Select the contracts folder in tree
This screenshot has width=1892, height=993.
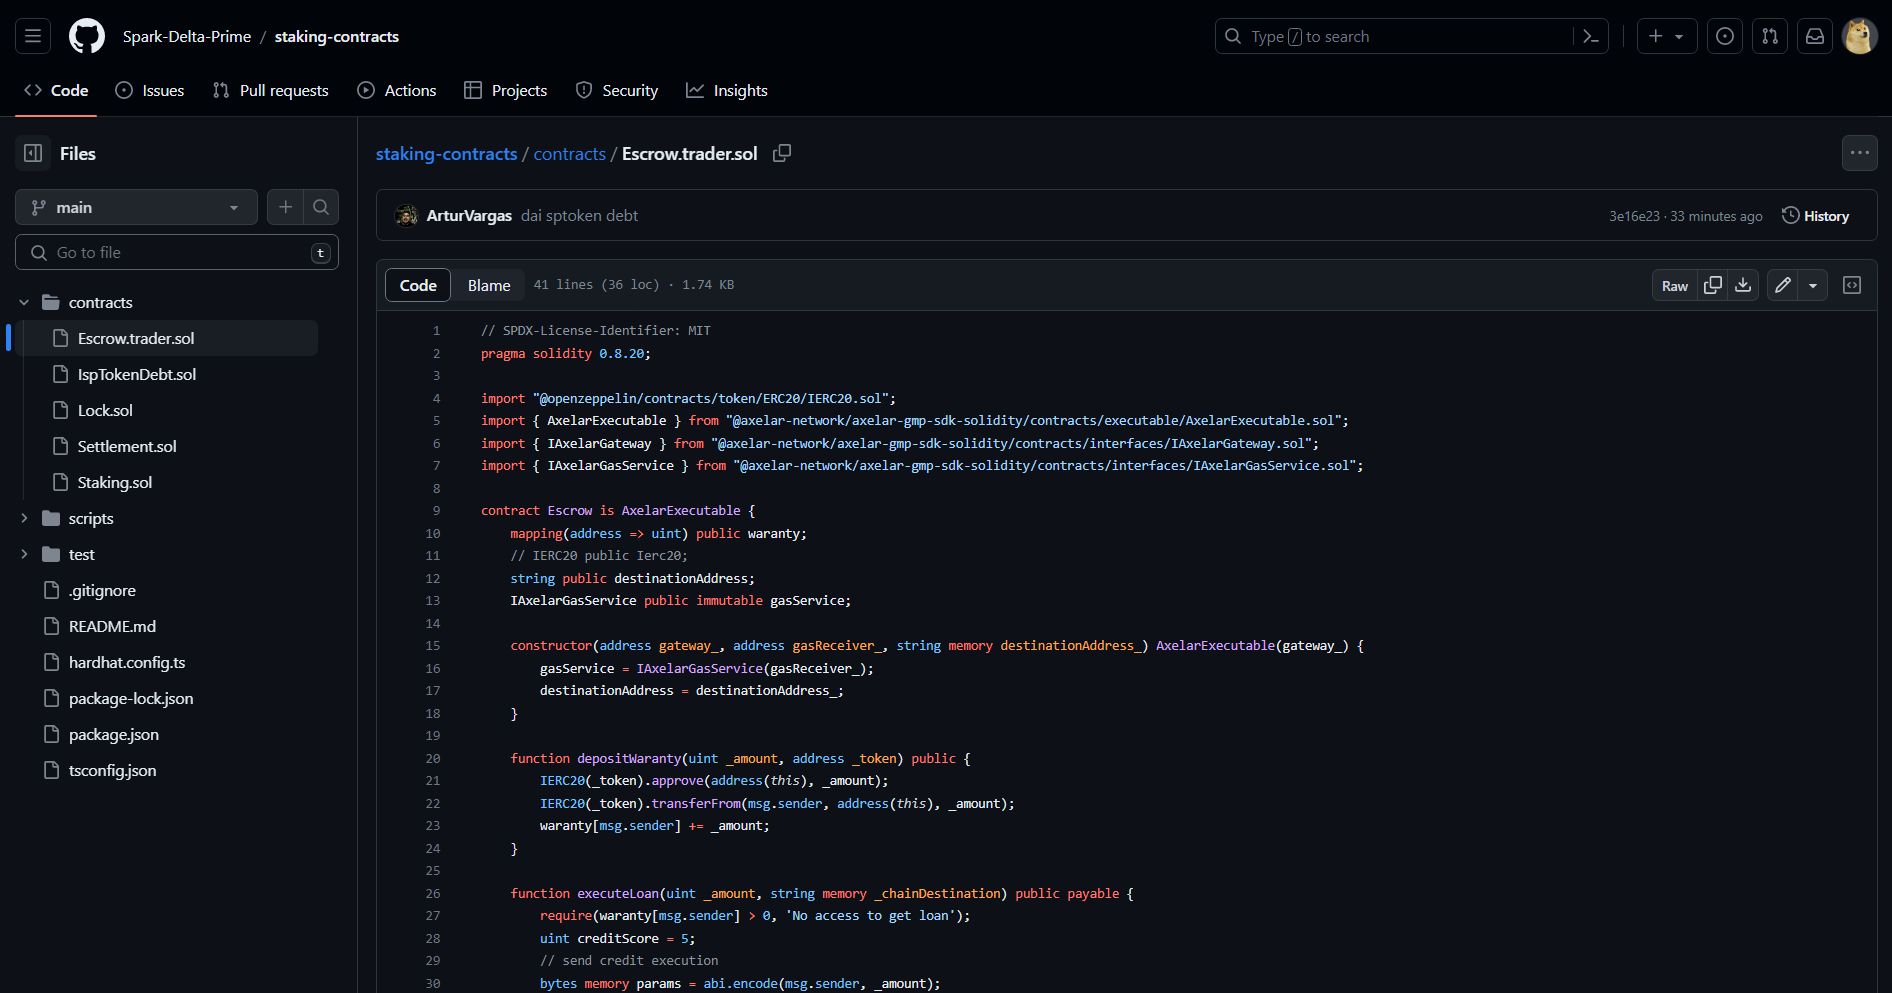coord(100,302)
